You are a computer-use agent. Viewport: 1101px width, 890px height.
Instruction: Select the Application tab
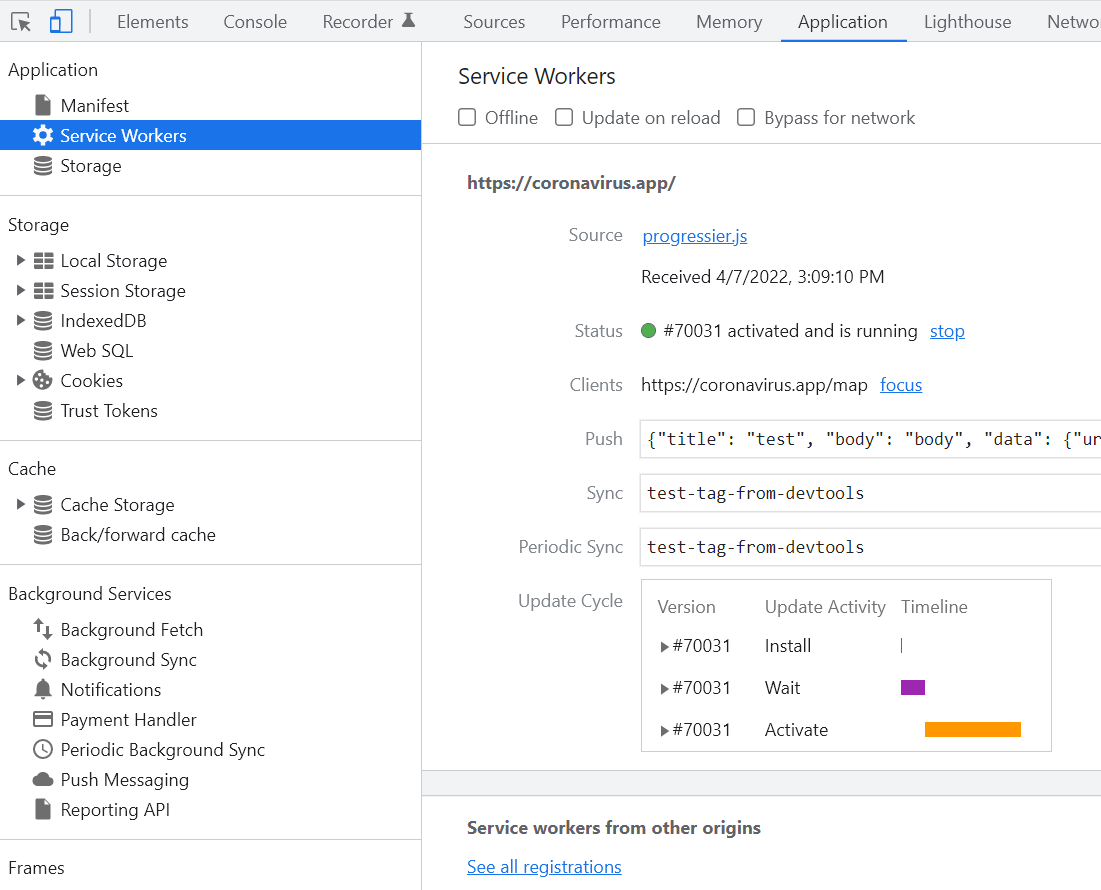(843, 22)
